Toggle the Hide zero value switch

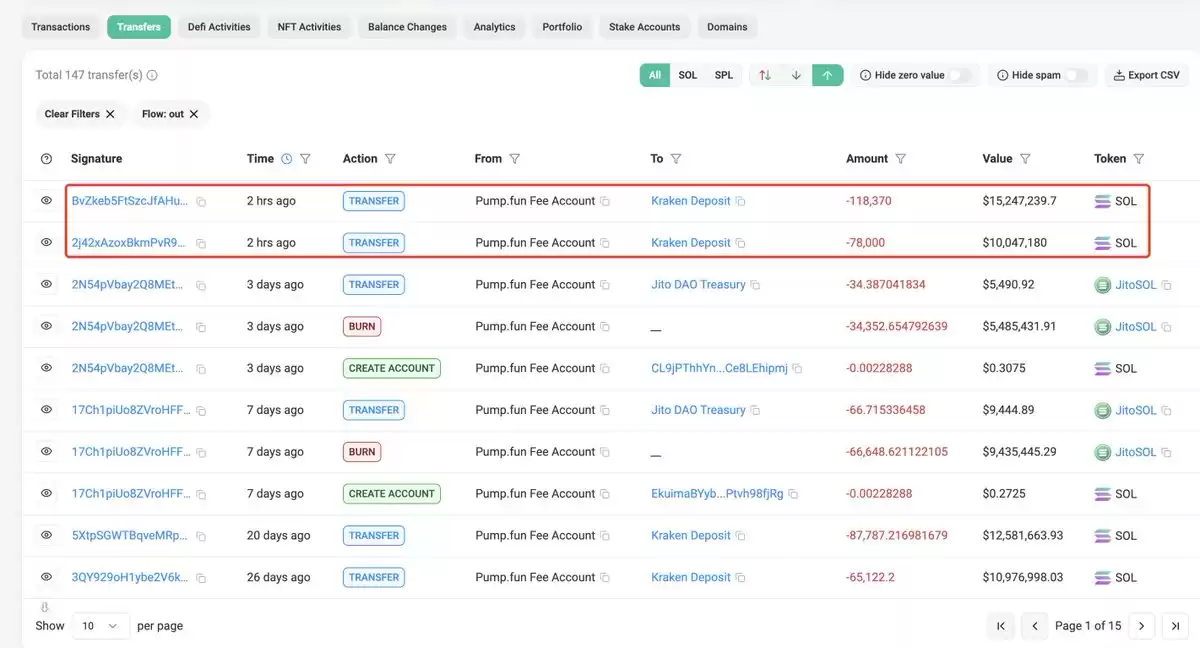click(x=959, y=76)
